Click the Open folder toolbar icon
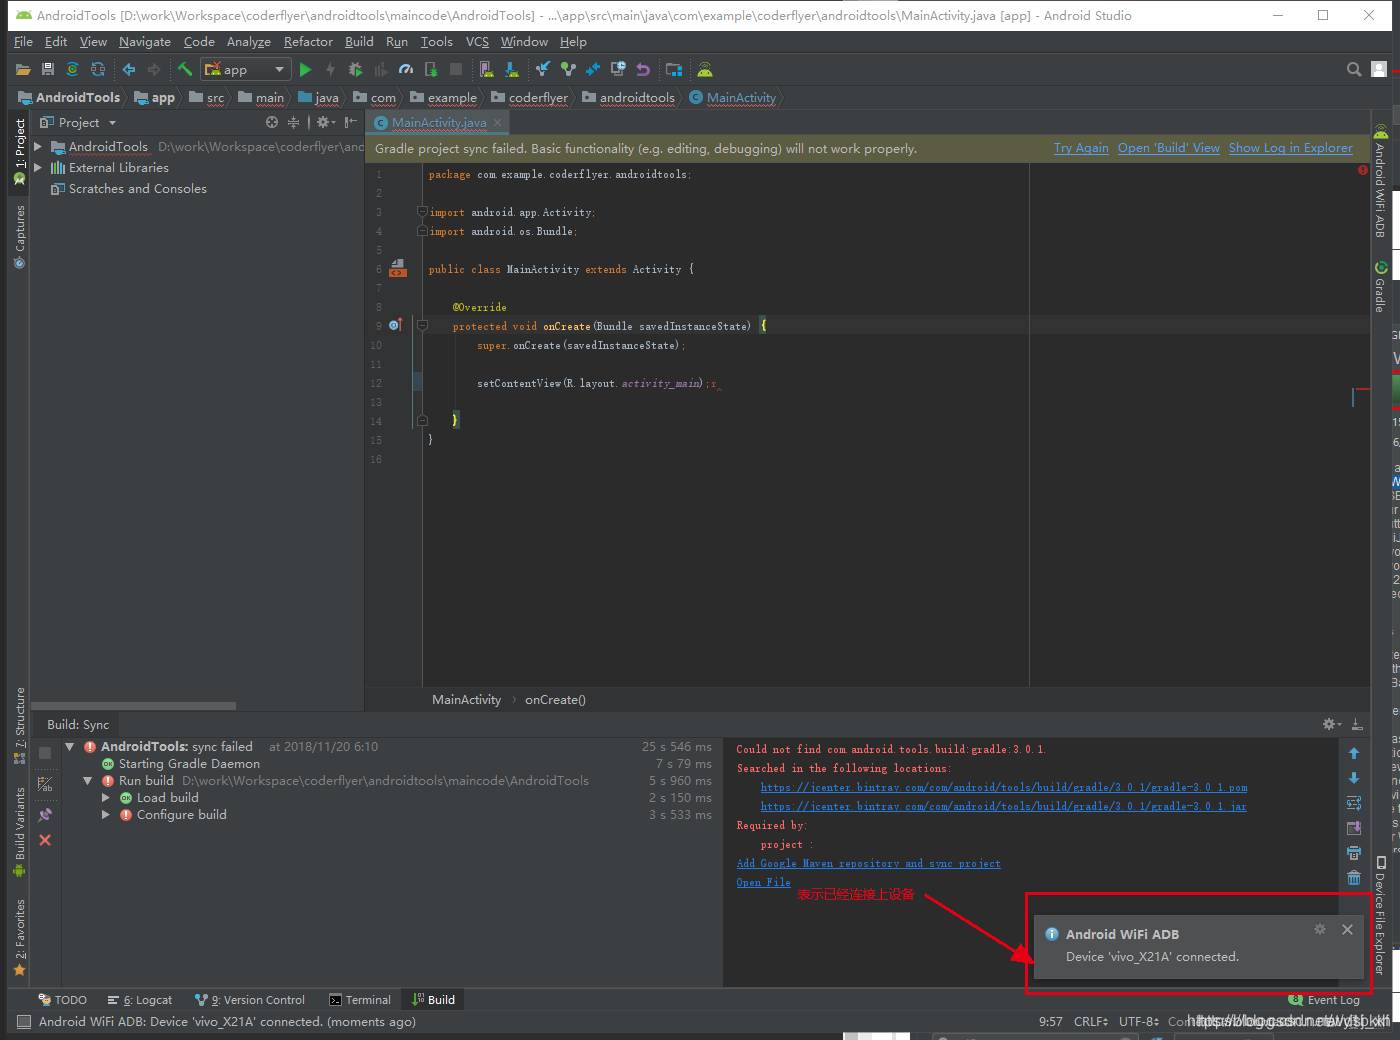Image resolution: width=1400 pixels, height=1040 pixels. [x=23, y=69]
